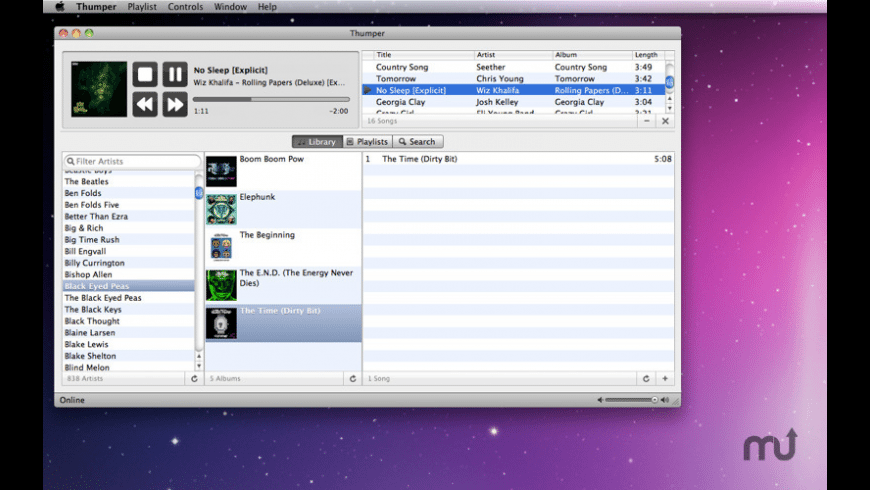Click the queue list scroll down arrow
Screen dimensions: 870x490
click(670, 109)
